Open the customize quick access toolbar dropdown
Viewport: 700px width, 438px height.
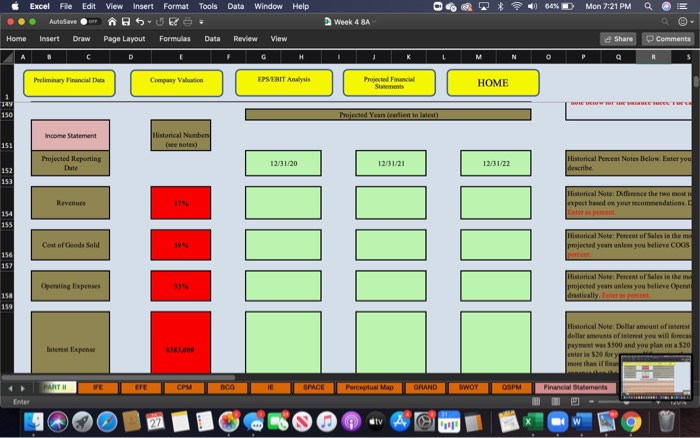pyautogui.click(x=201, y=21)
